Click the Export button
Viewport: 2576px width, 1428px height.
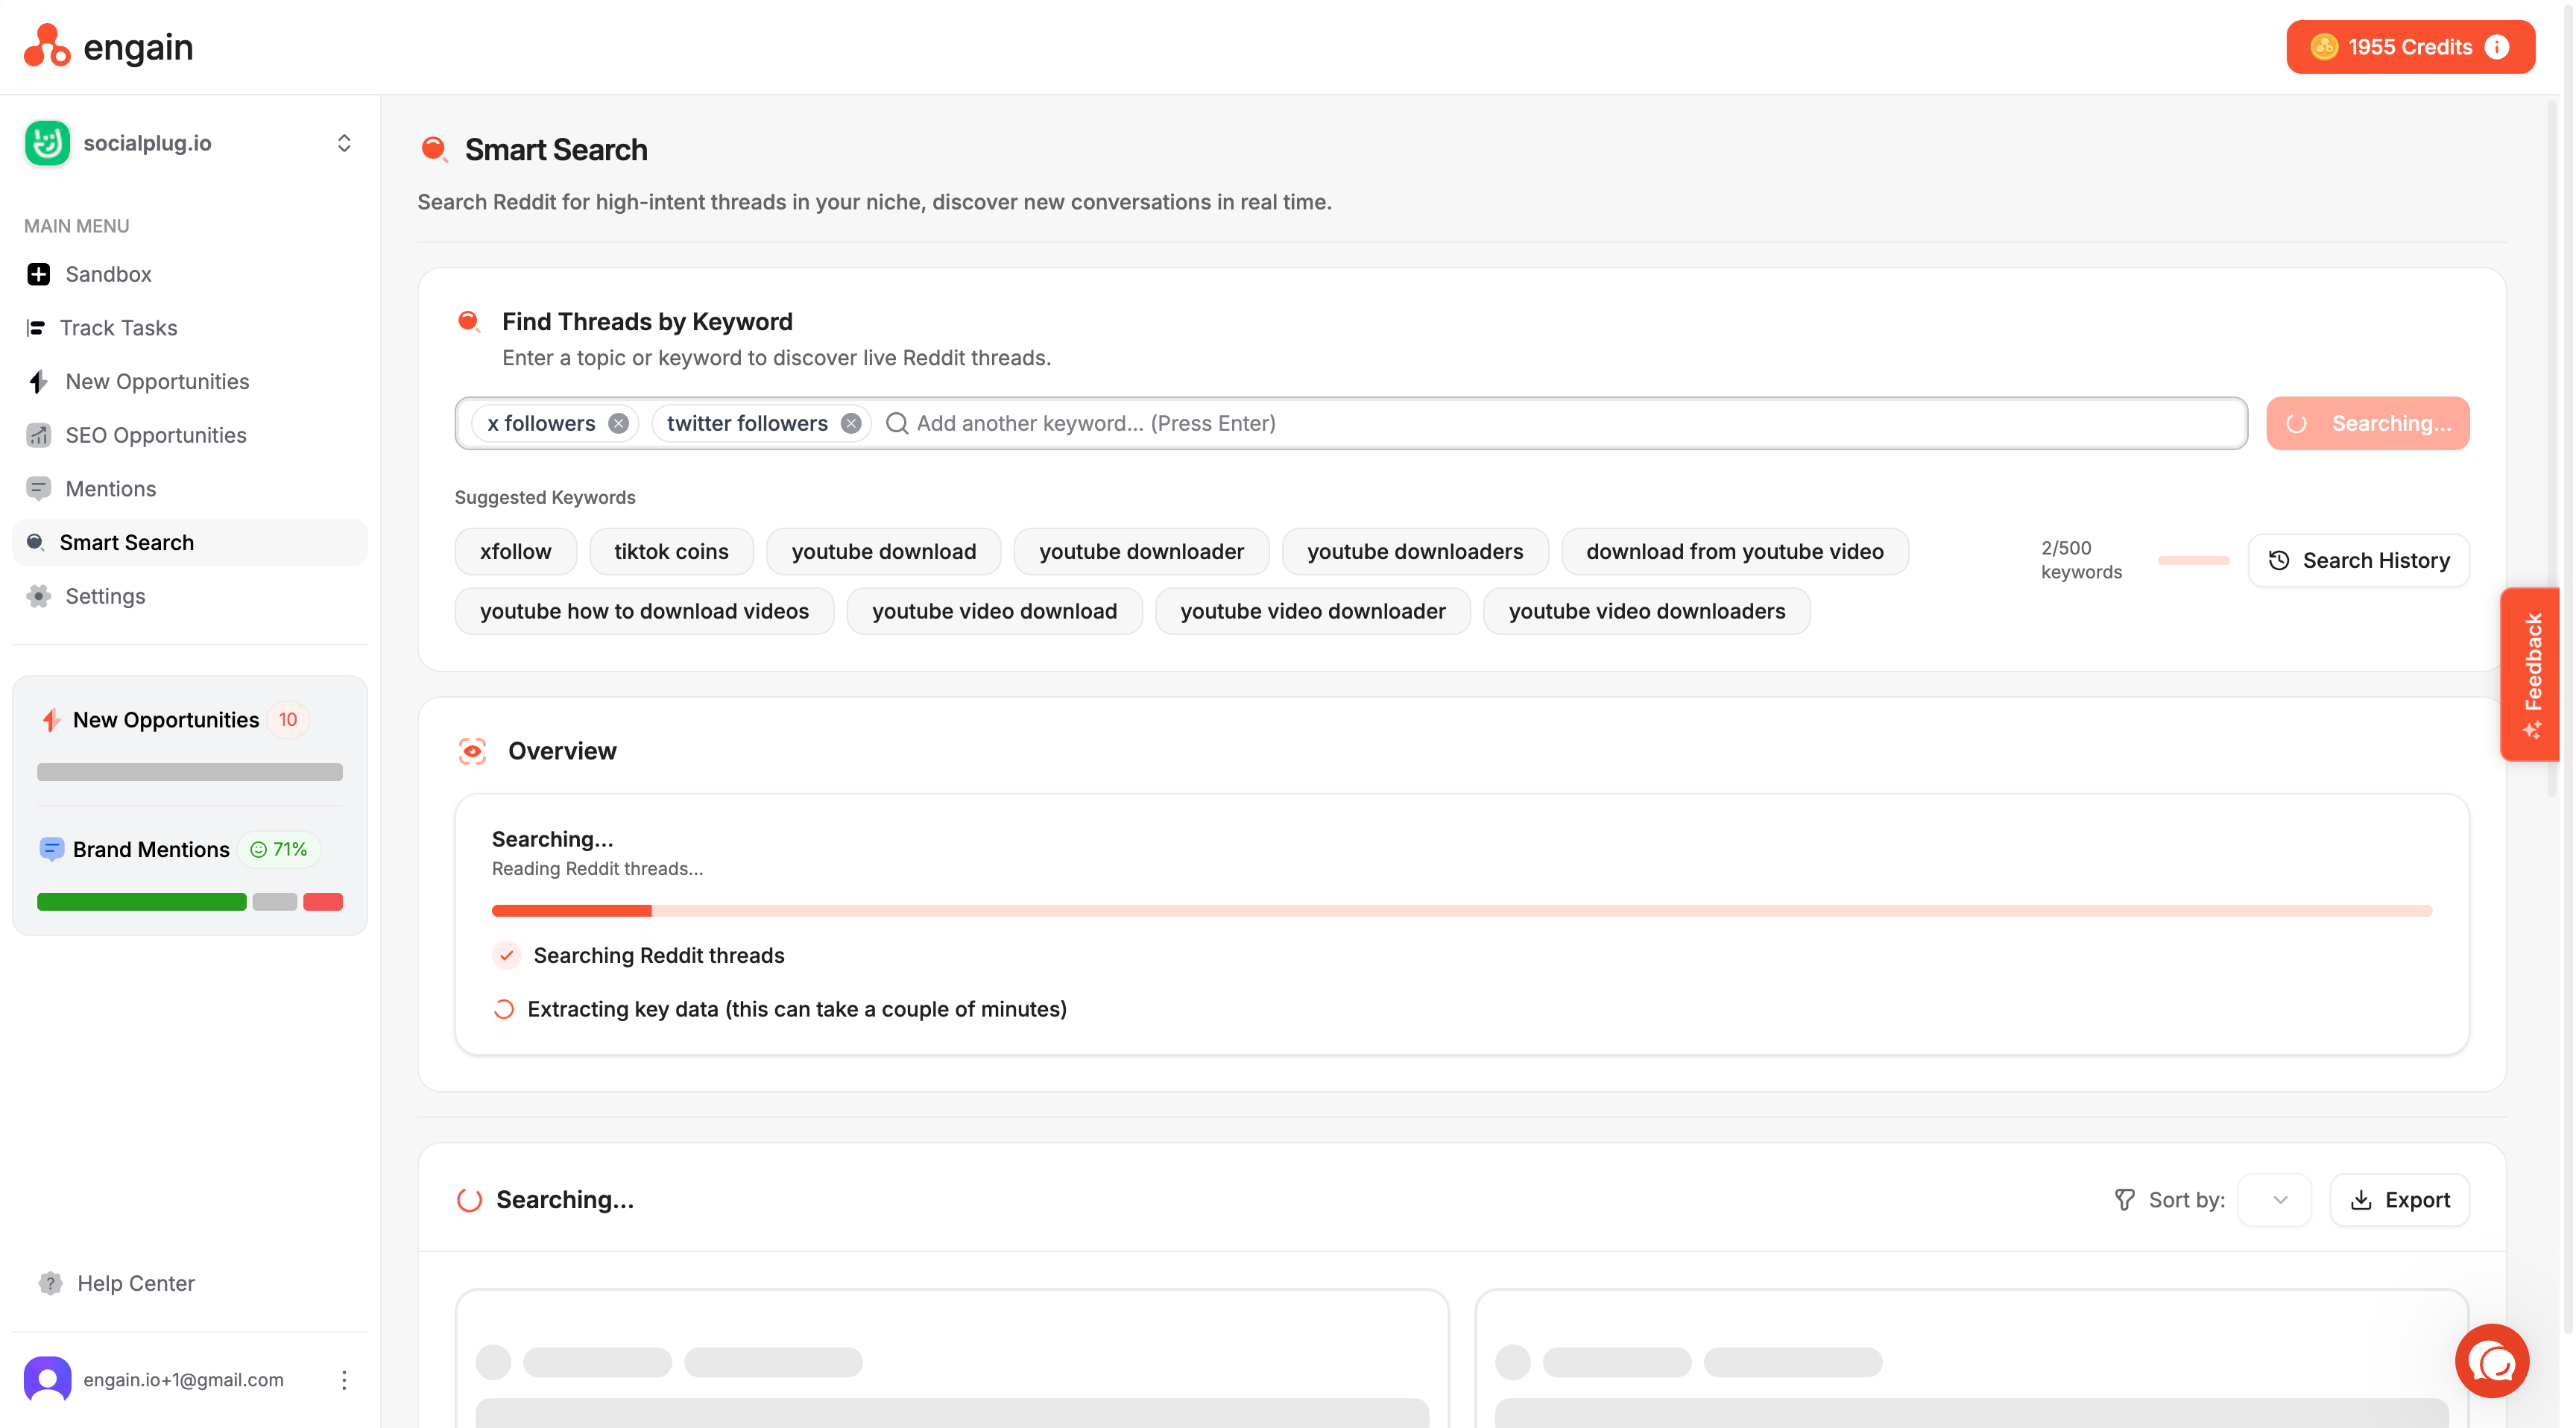coord(2400,1200)
